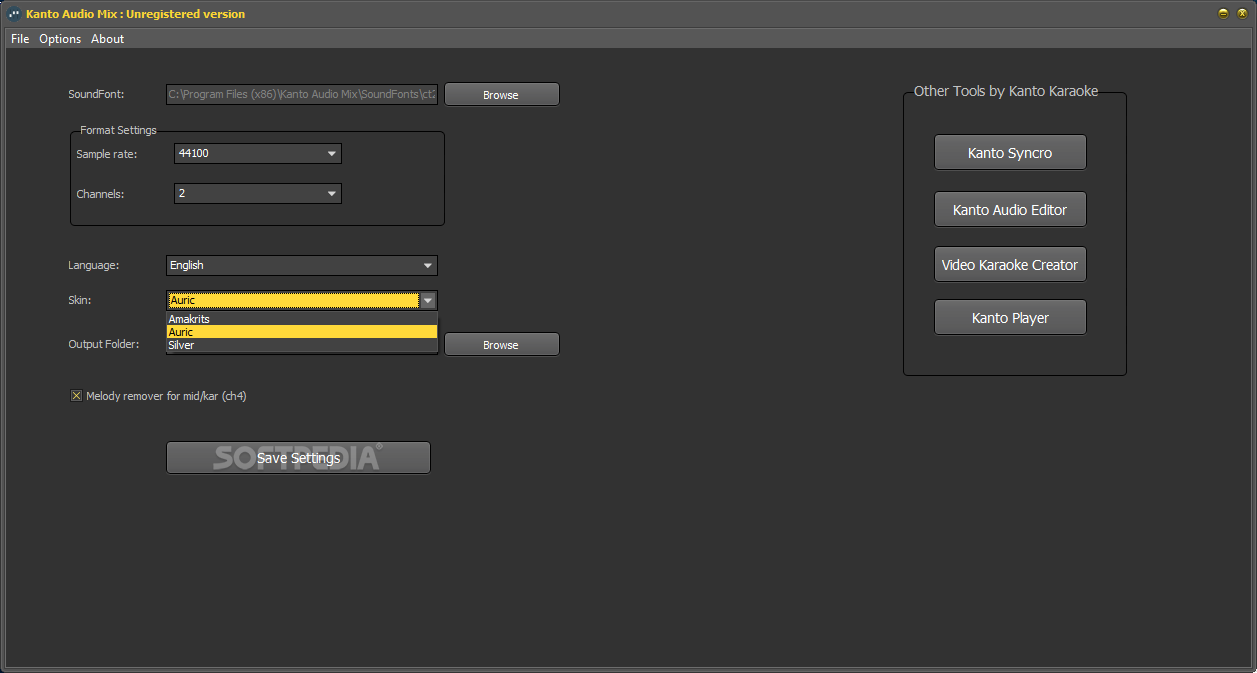Launch Kanto Audio Editor

pyautogui.click(x=1010, y=209)
